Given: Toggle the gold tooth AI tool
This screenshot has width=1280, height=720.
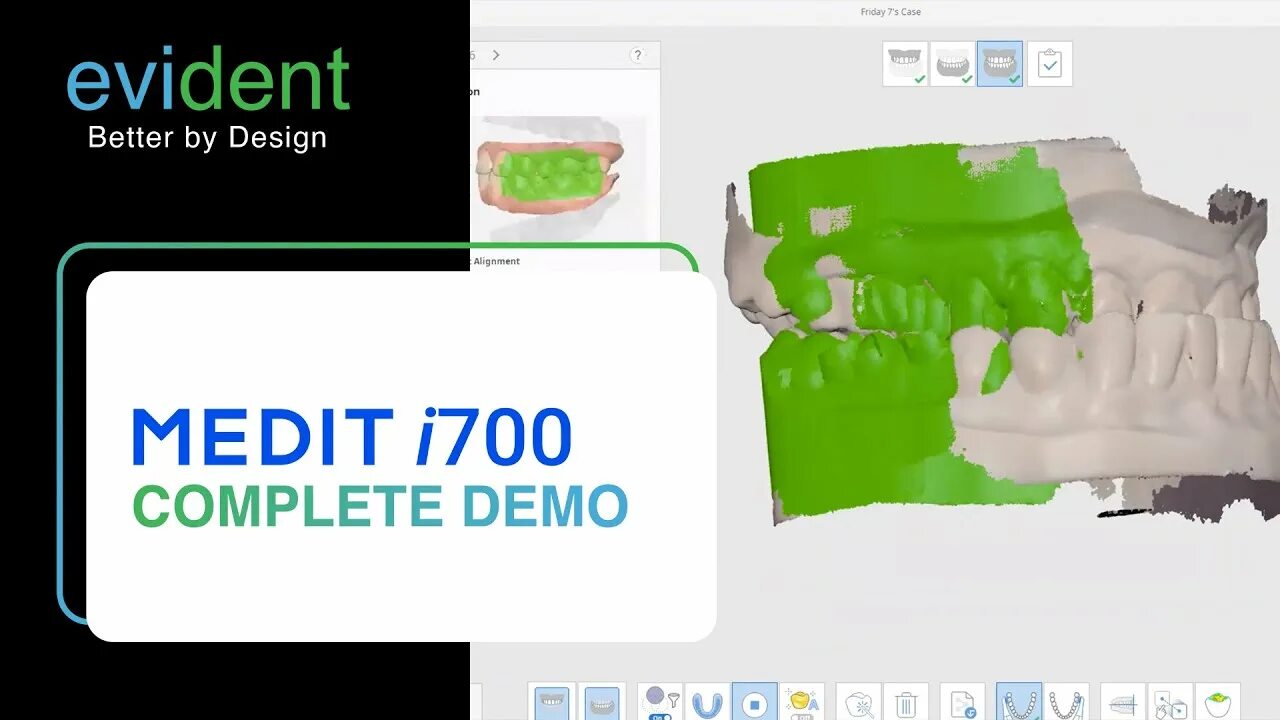Looking at the screenshot, I should coord(802,703).
